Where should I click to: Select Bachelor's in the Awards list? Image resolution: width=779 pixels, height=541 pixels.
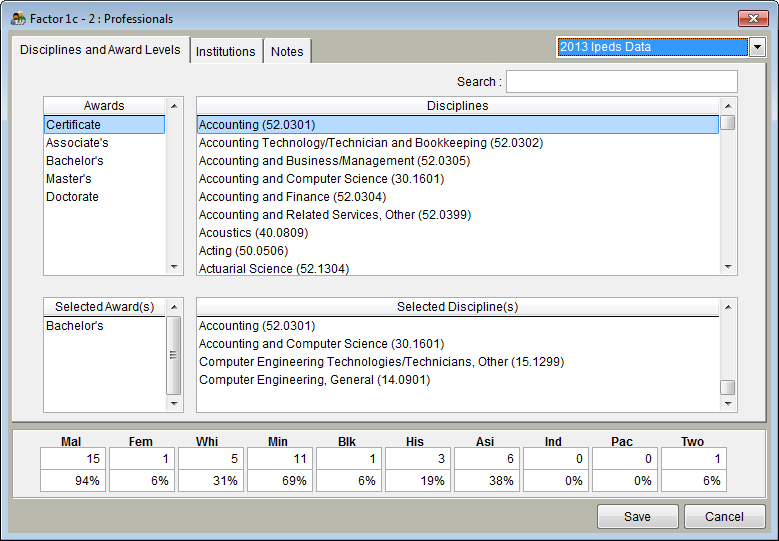pos(104,160)
